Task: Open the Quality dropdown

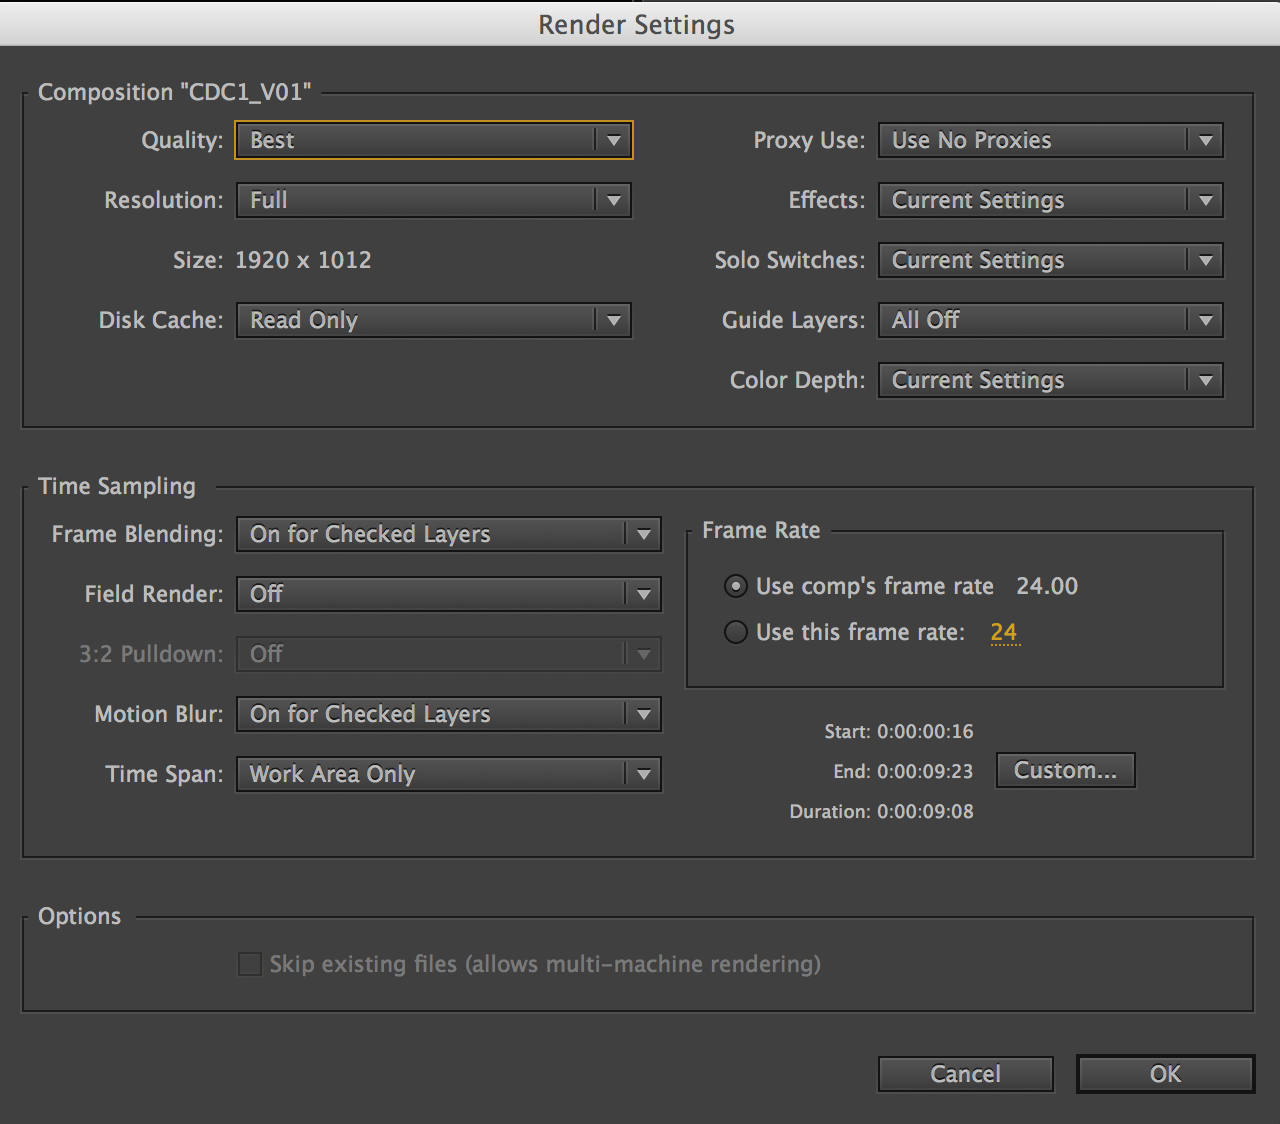Action: 433,140
